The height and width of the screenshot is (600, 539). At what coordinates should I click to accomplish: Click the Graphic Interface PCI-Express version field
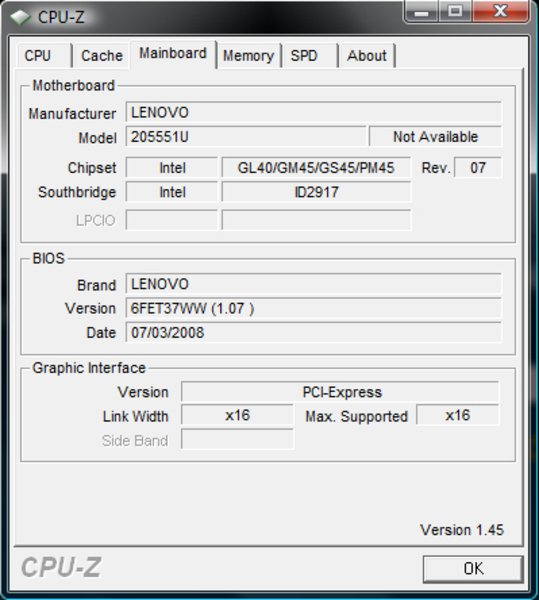point(340,392)
